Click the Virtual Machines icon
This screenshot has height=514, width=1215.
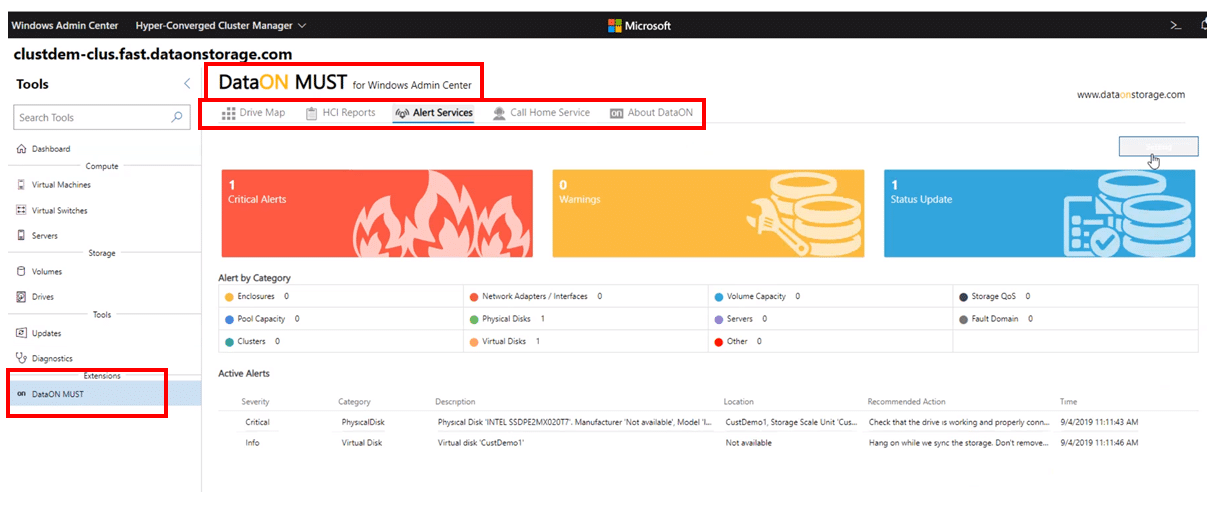(x=21, y=185)
